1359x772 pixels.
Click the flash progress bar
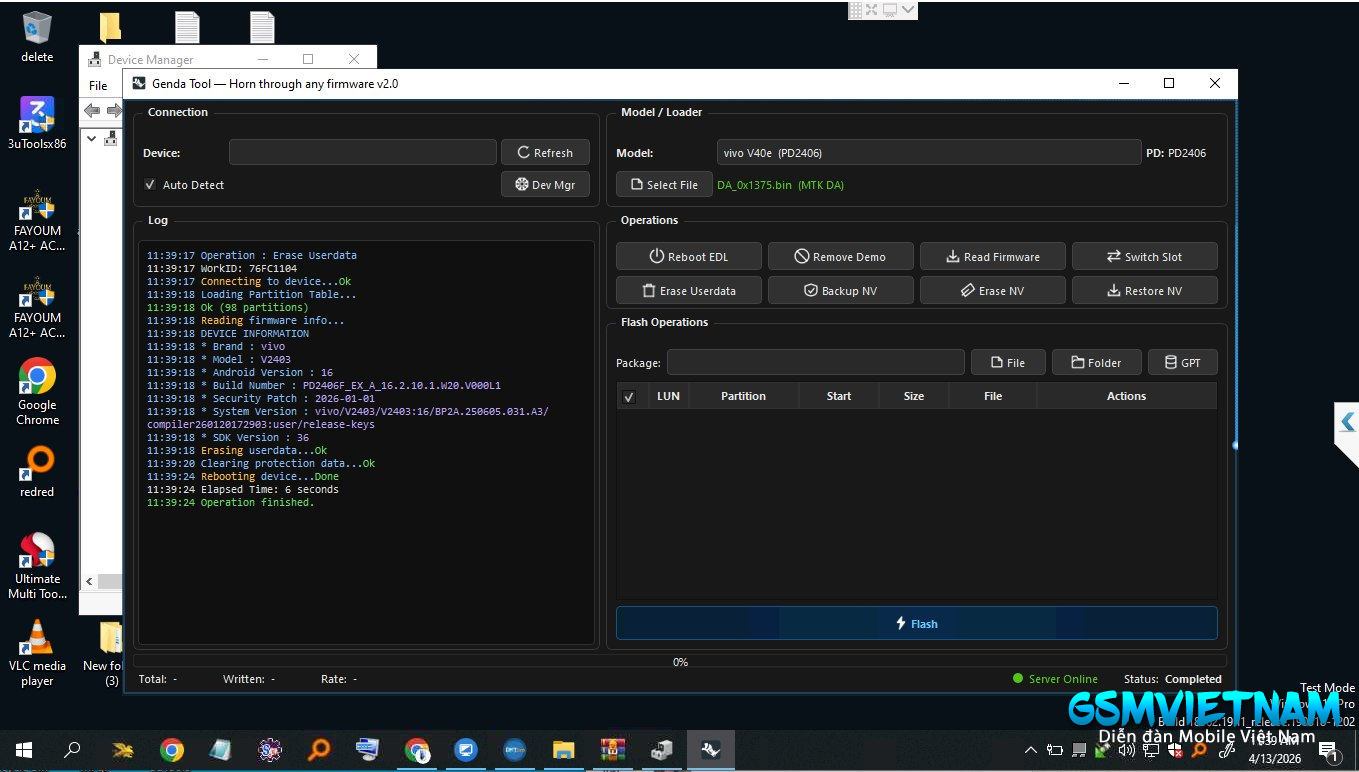pos(680,662)
